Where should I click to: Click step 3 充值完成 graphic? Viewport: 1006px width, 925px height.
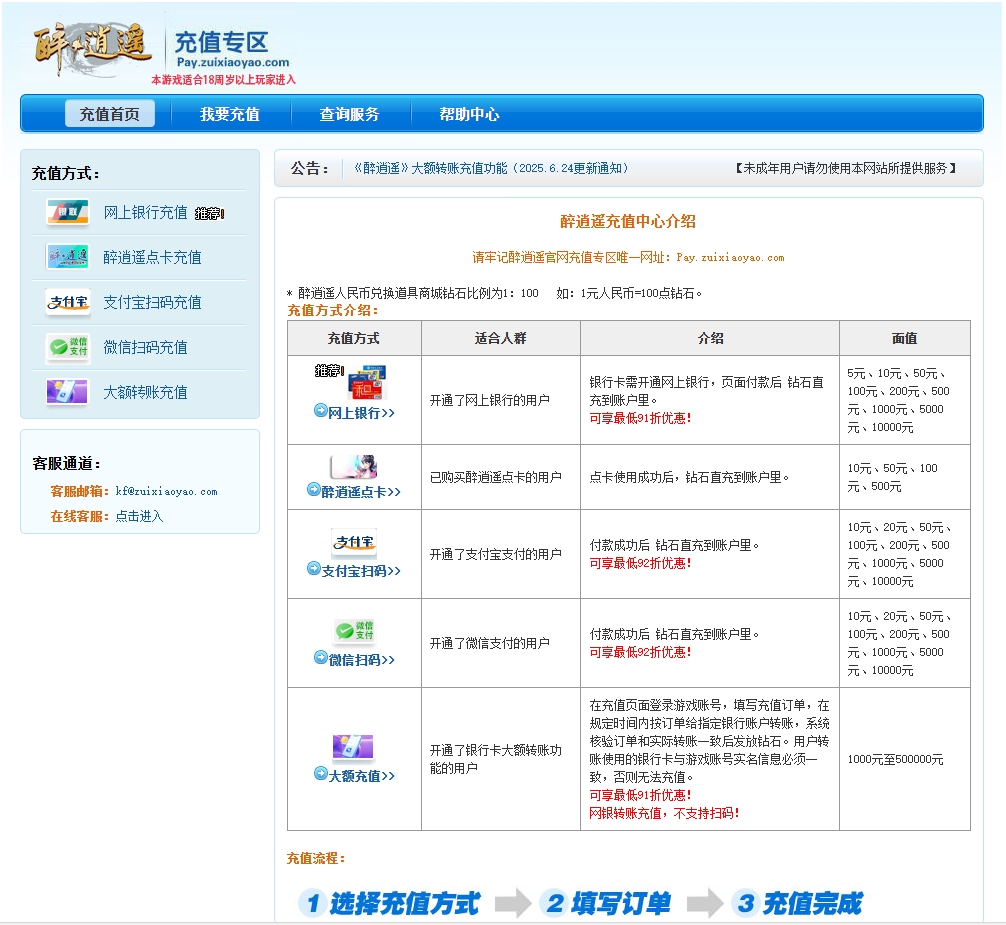click(x=798, y=903)
